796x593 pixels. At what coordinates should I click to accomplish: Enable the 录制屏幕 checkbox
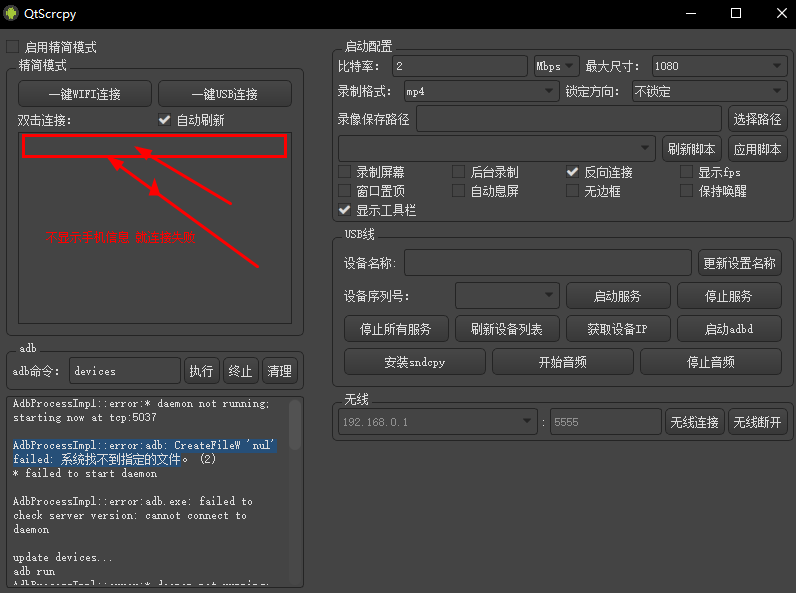pos(345,172)
